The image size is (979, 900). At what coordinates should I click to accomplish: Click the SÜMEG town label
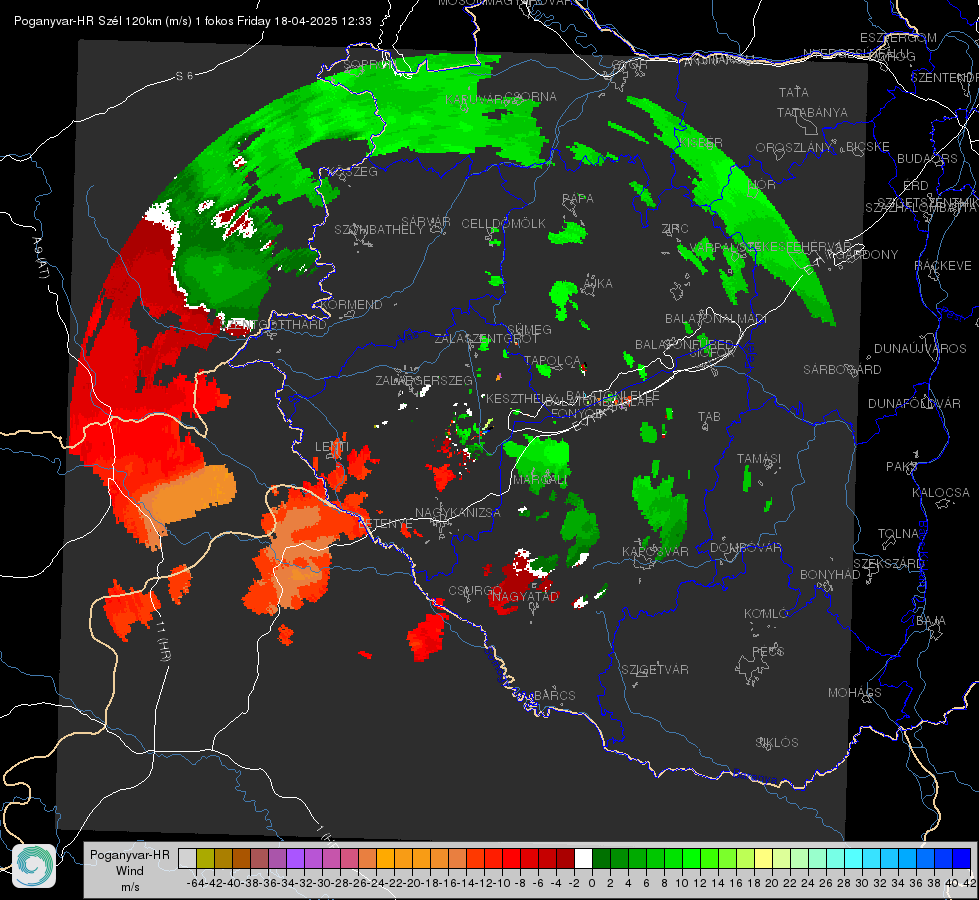click(529, 330)
